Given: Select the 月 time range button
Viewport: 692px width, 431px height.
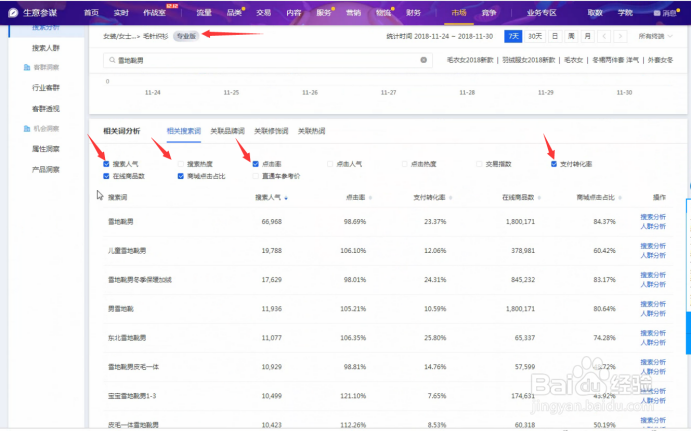Looking at the screenshot, I should coord(587,36).
